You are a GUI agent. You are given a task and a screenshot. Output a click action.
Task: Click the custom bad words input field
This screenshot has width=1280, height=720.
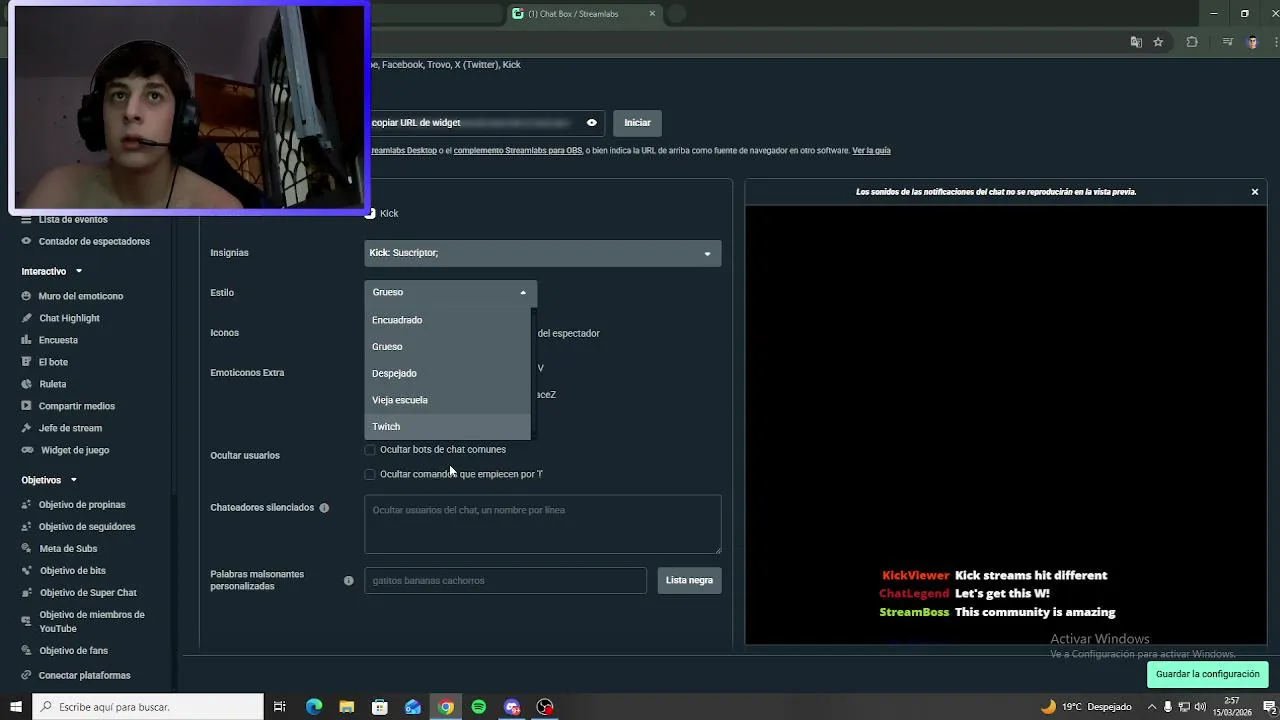pos(506,580)
